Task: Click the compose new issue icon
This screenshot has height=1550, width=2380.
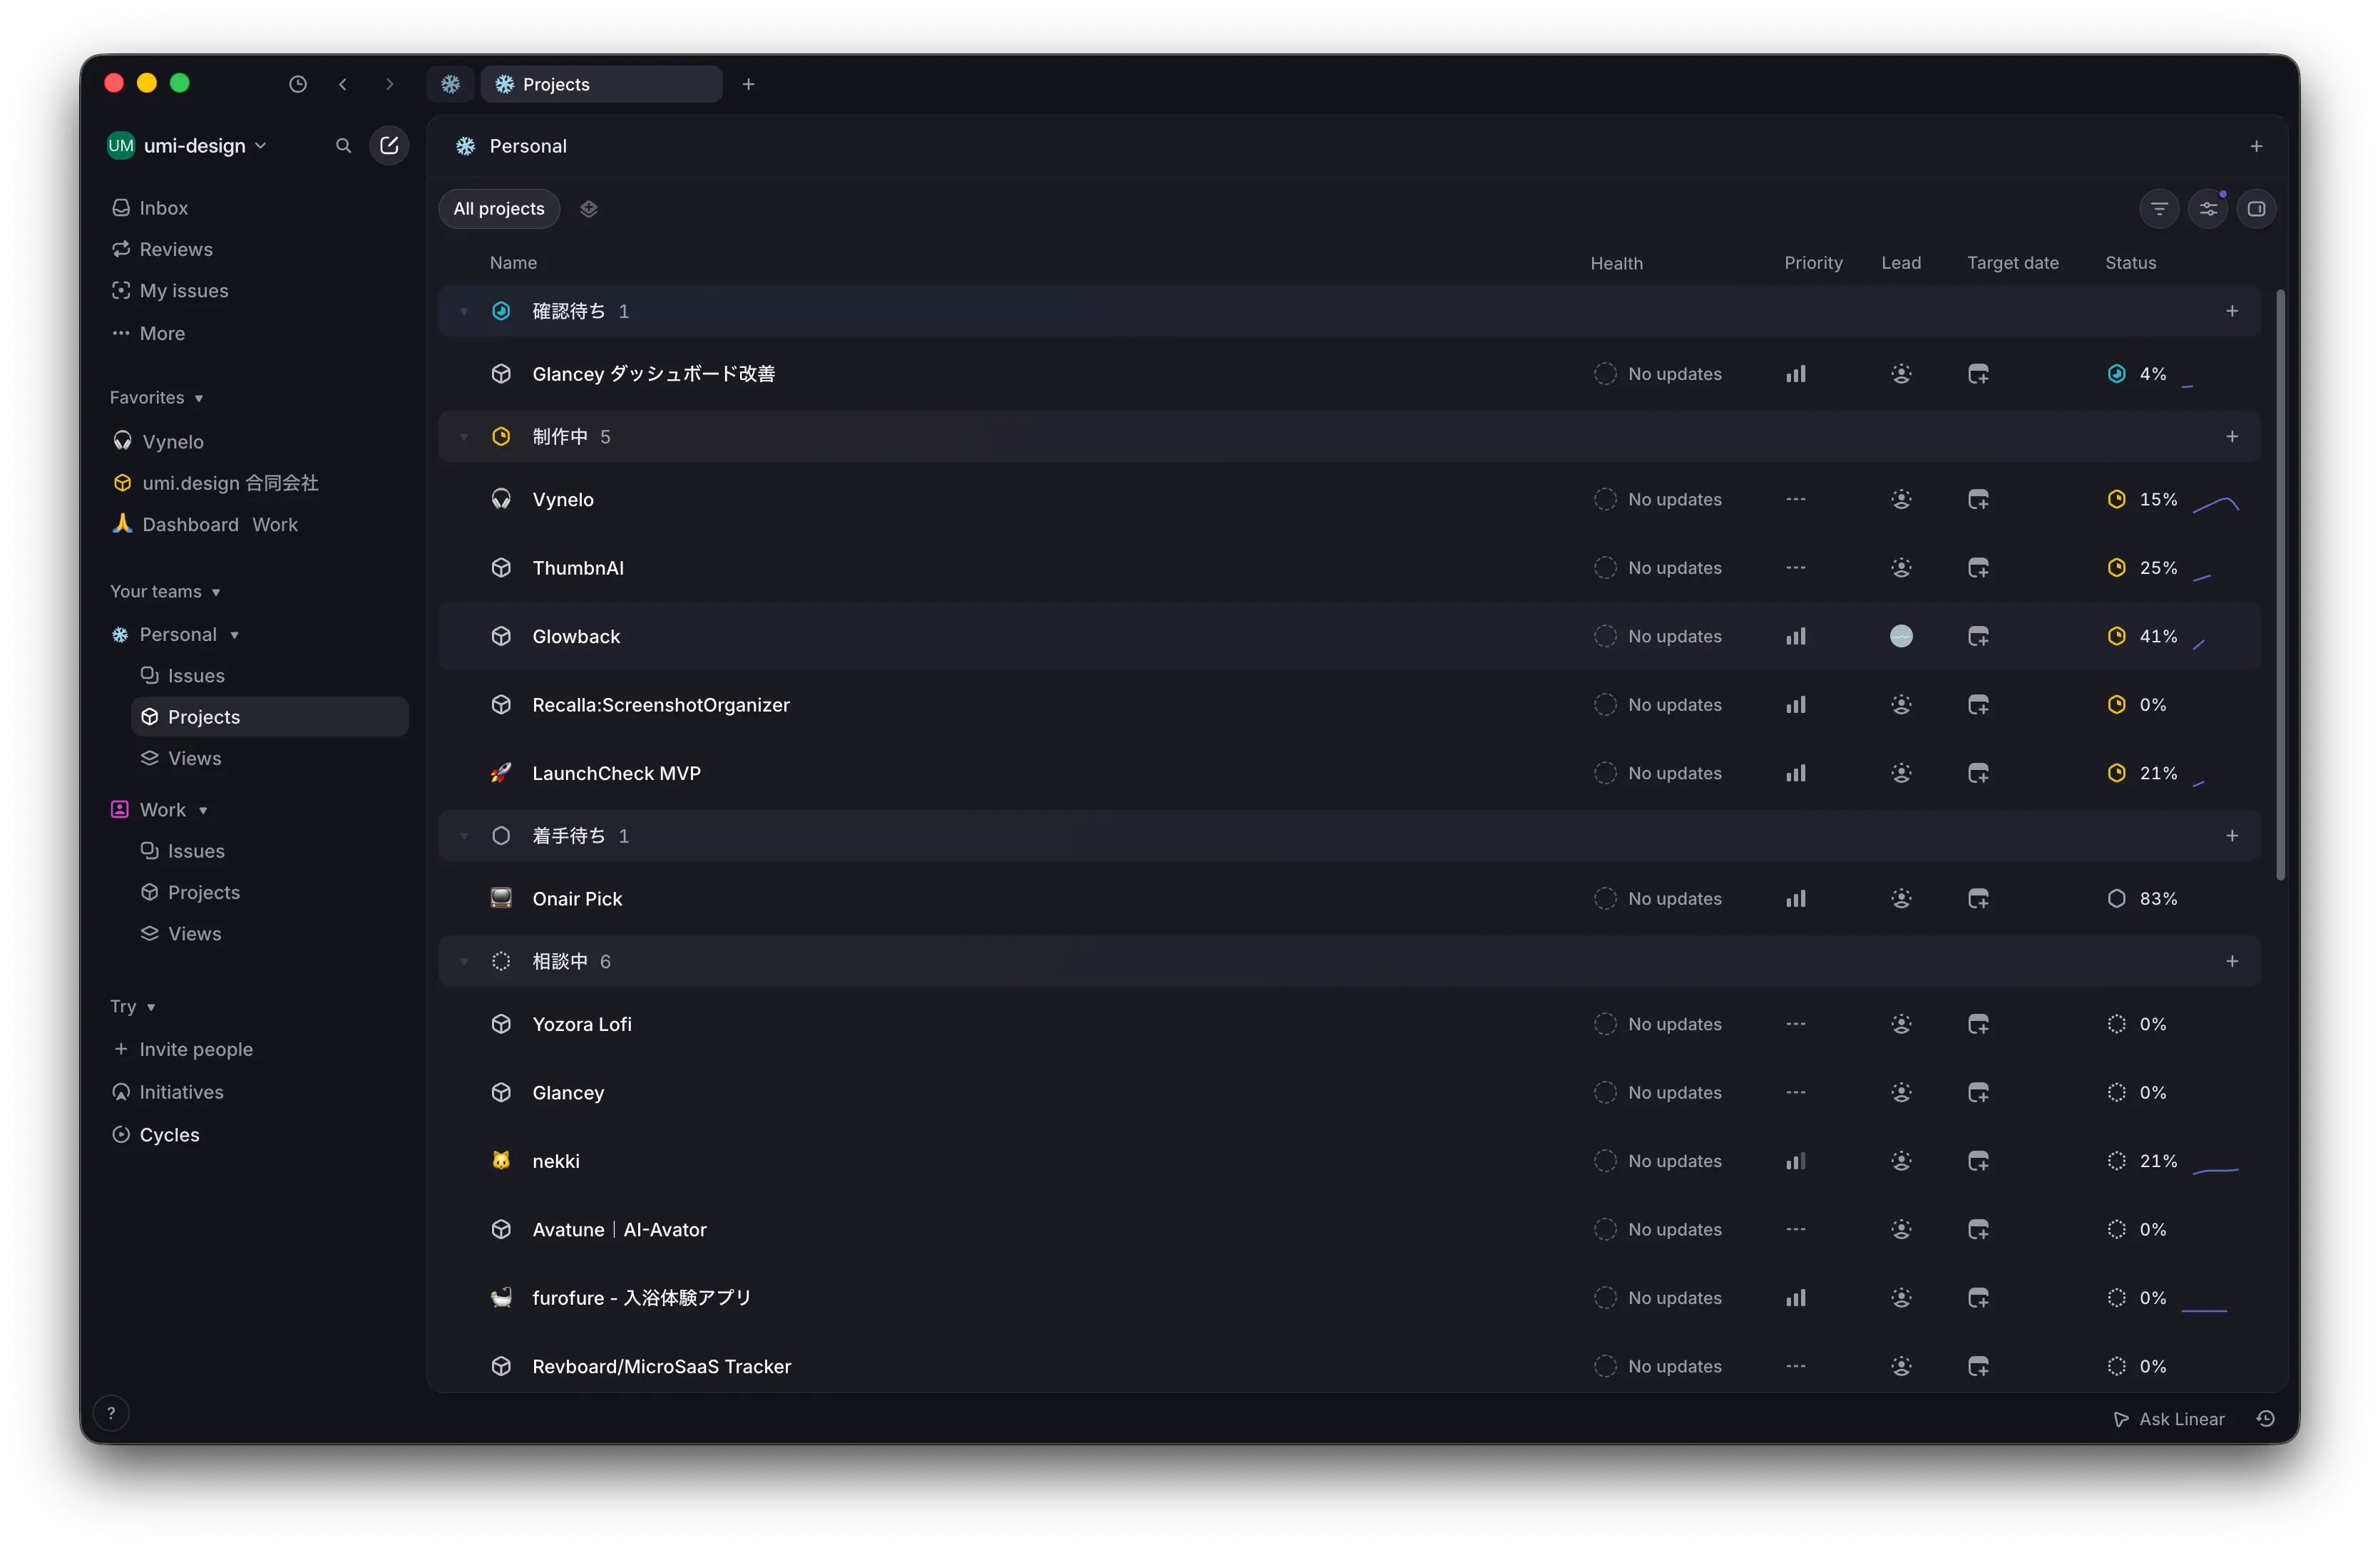Action: (x=389, y=146)
